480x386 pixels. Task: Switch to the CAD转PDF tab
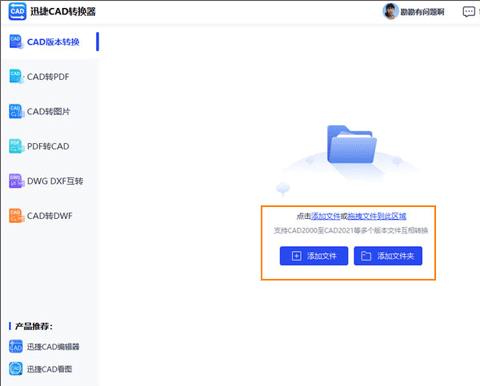pos(50,77)
